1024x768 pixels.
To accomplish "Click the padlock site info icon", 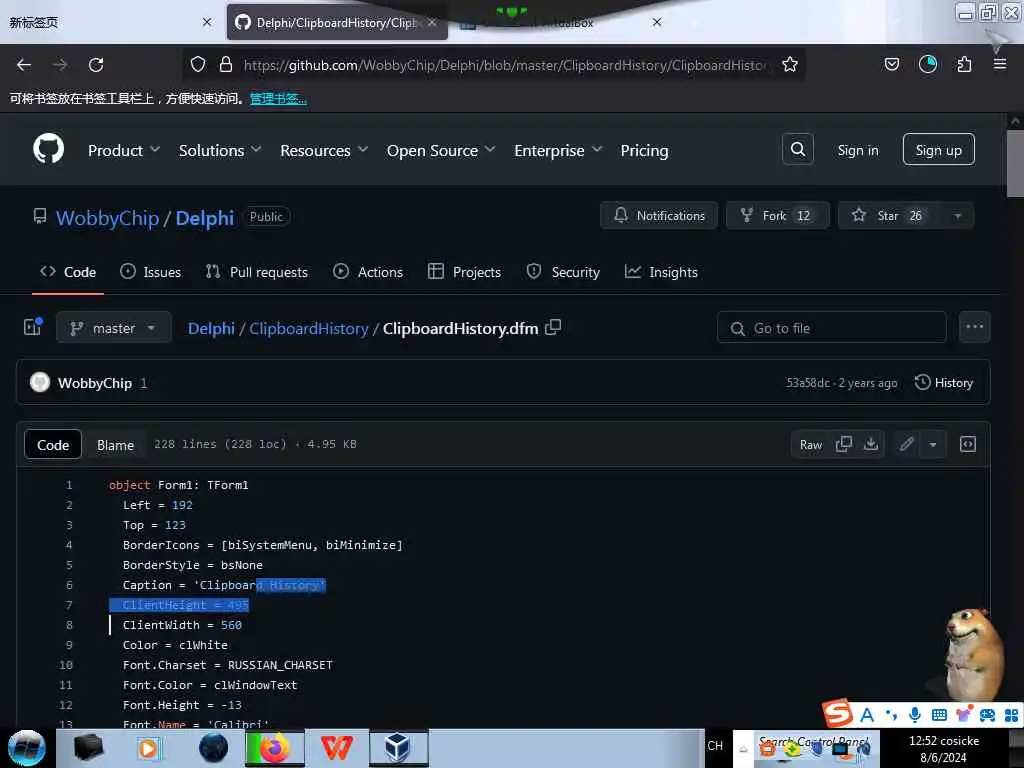I will 226,65.
